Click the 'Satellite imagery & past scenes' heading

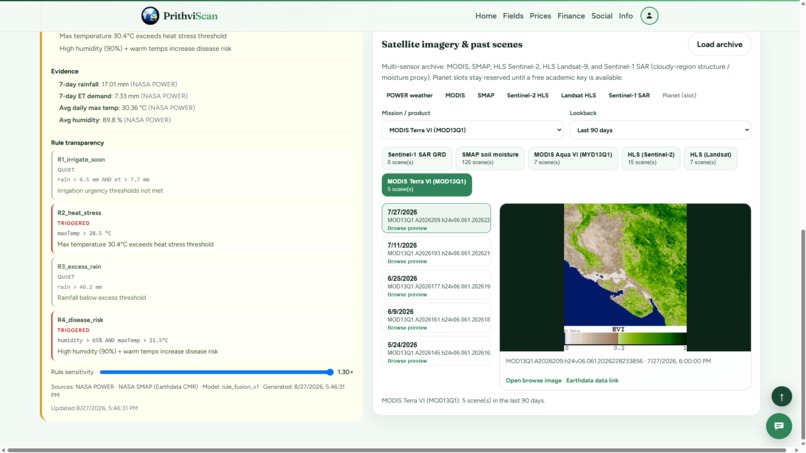tap(452, 45)
